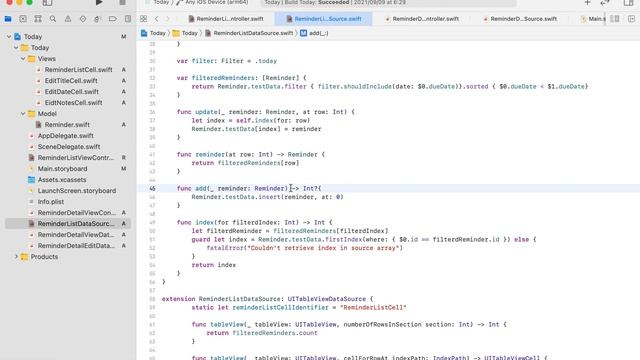
Task: Collapse the Views group
Action: click(23, 59)
